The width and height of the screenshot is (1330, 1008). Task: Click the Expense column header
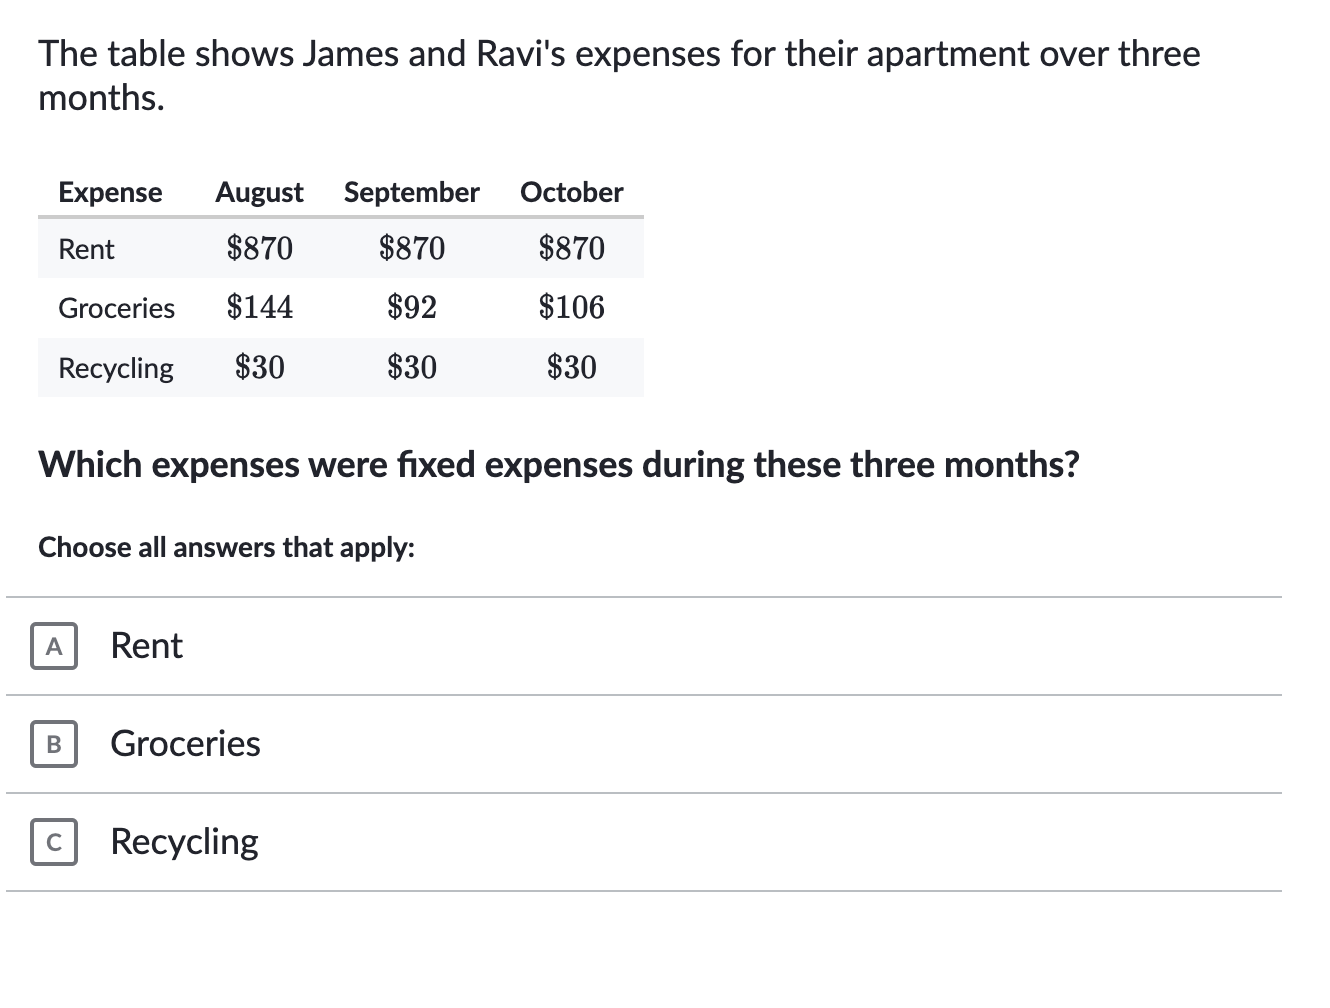click(110, 192)
